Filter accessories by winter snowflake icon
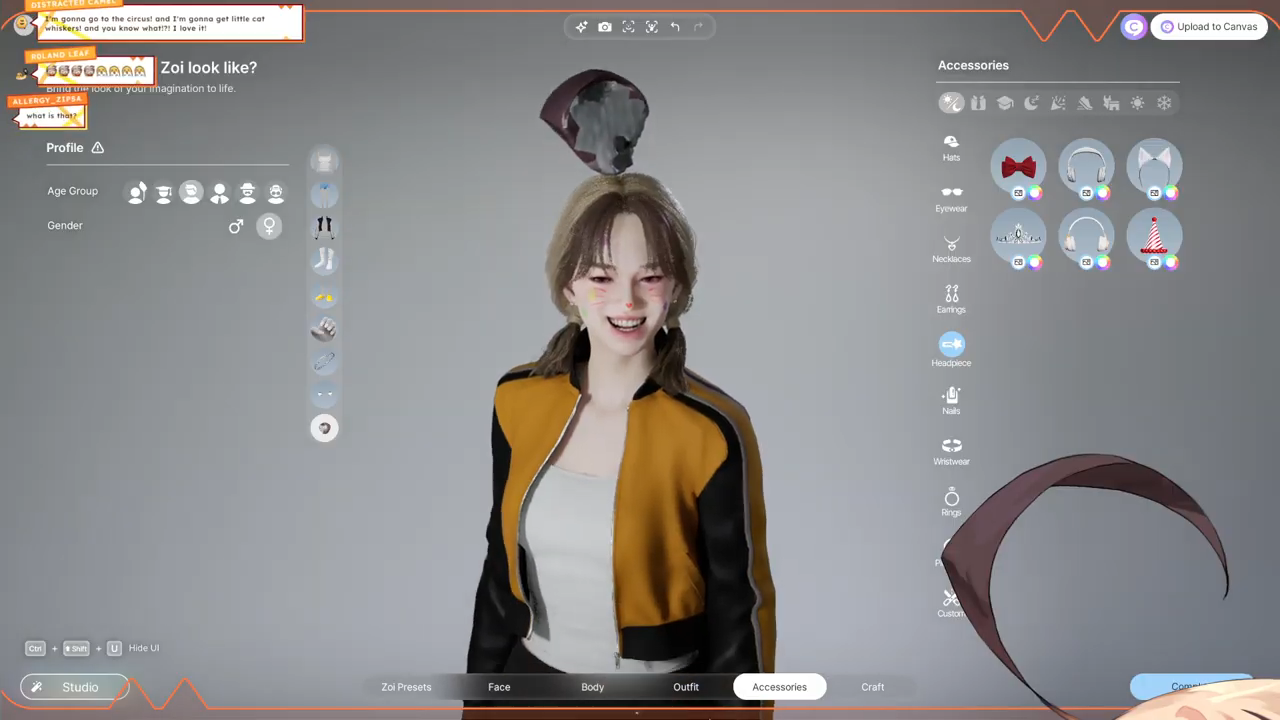The height and width of the screenshot is (720, 1280). point(1164,103)
